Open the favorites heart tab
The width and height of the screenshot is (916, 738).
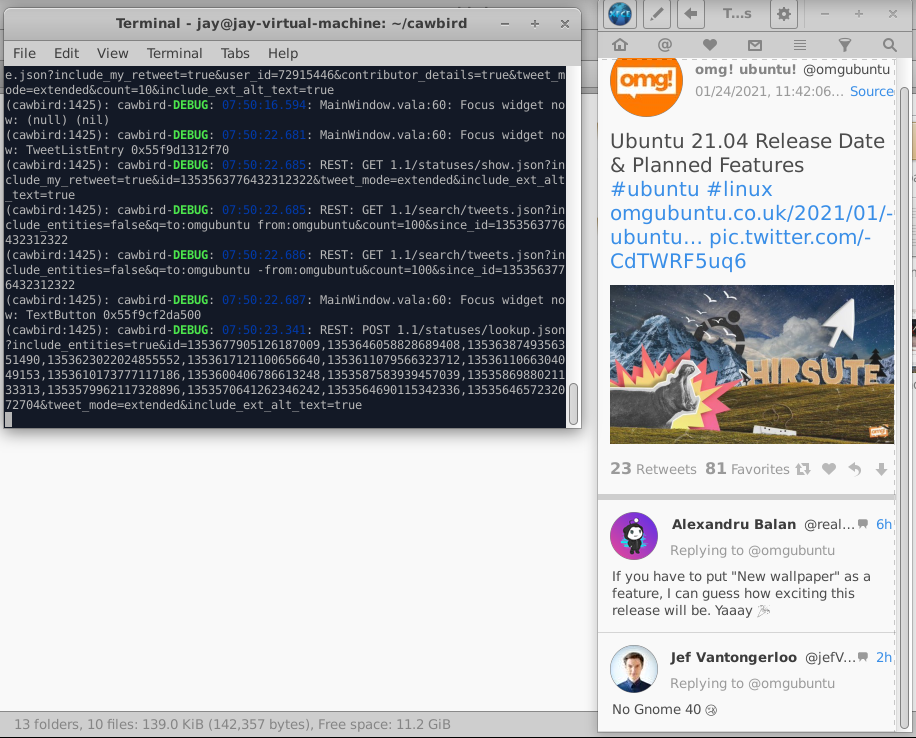pos(710,45)
